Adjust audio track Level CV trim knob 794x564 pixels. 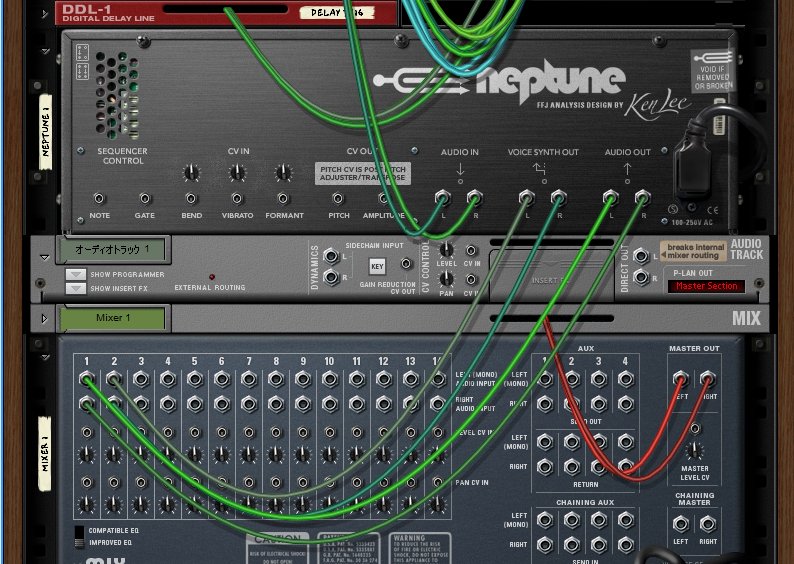(446, 250)
